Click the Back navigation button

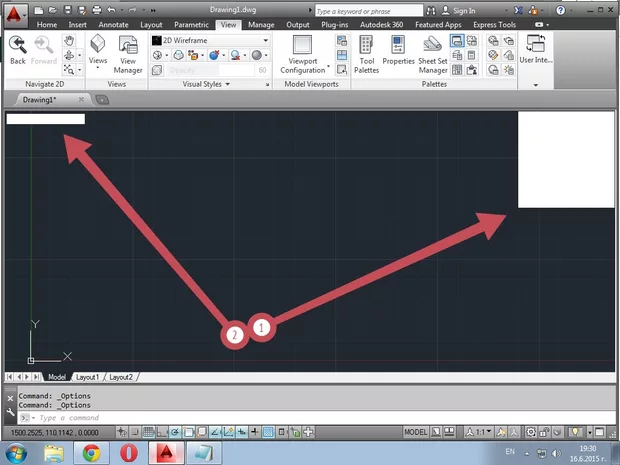(18, 50)
